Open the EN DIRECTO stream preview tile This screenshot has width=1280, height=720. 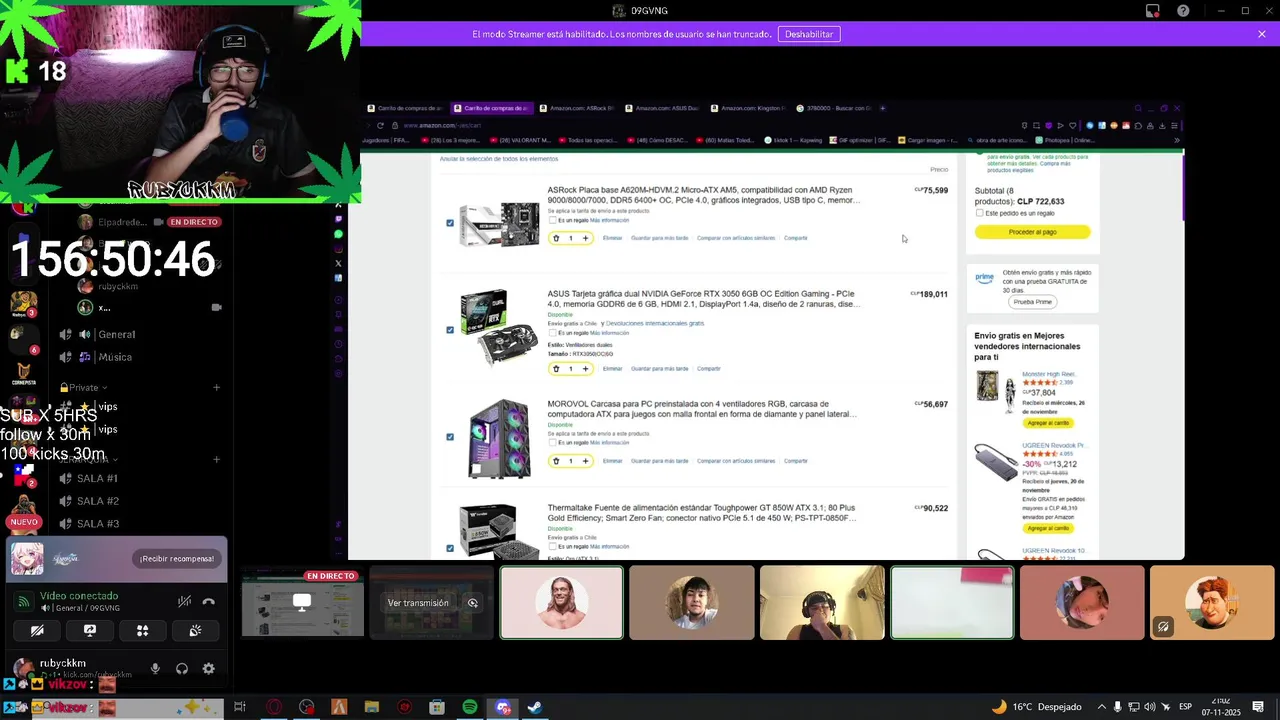click(x=302, y=603)
